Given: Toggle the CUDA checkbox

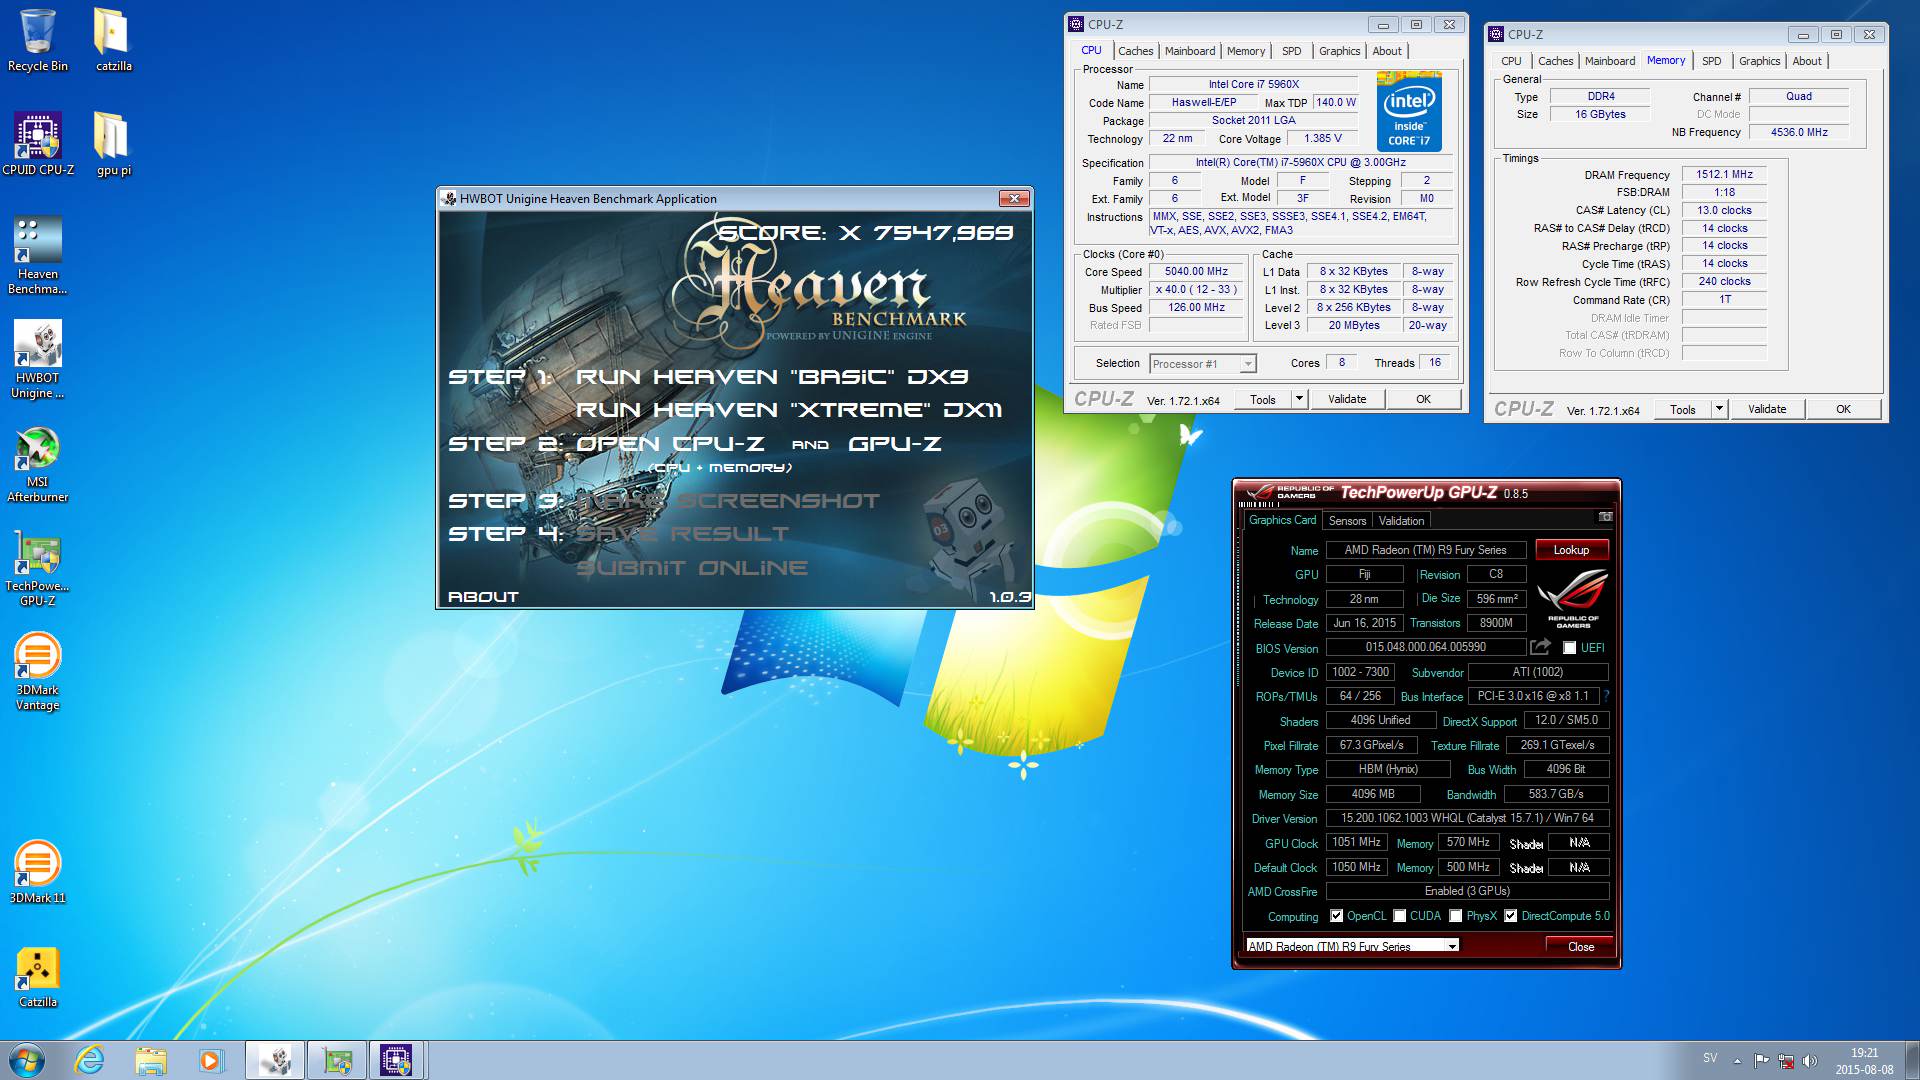Looking at the screenshot, I should [1400, 916].
